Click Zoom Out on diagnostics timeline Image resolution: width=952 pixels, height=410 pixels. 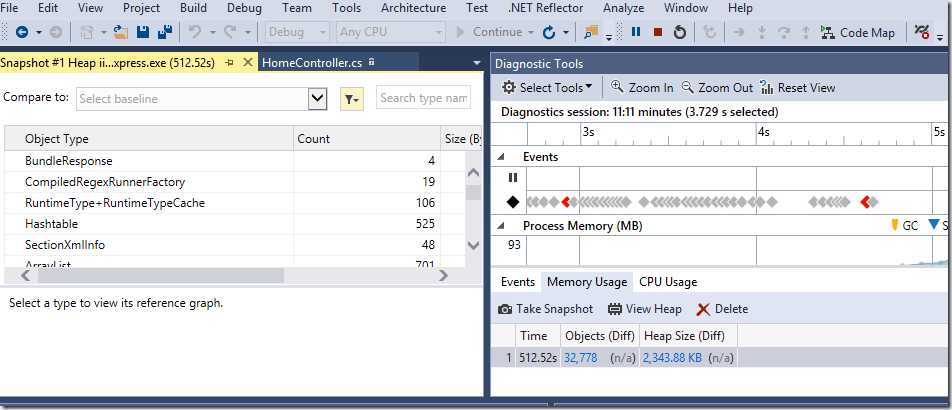click(717, 87)
